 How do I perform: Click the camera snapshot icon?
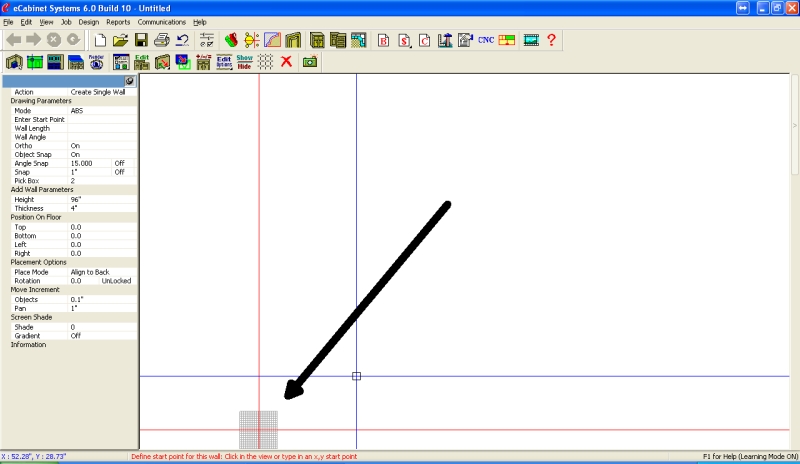[x=310, y=61]
